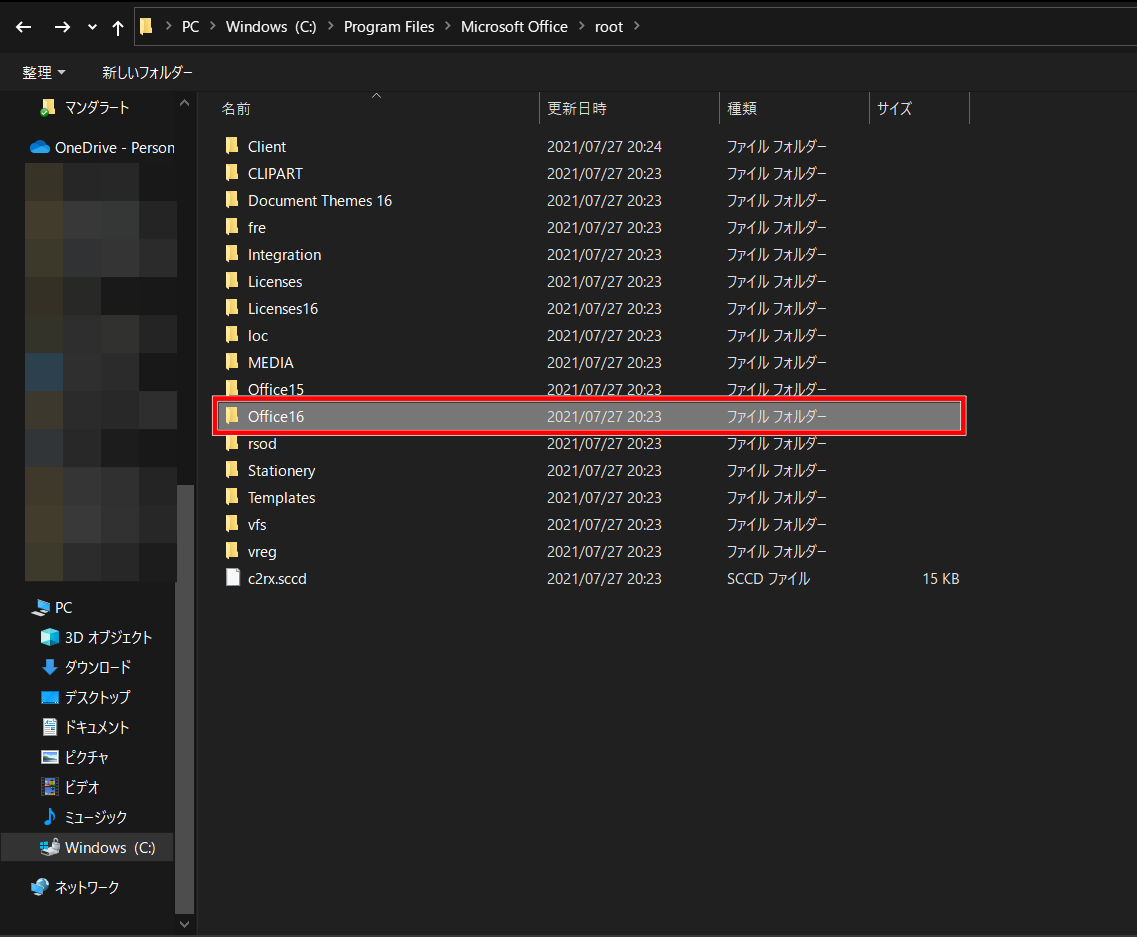Click navigation pane scroll down arrow
Viewport: 1137px width, 937px height.
(x=184, y=924)
